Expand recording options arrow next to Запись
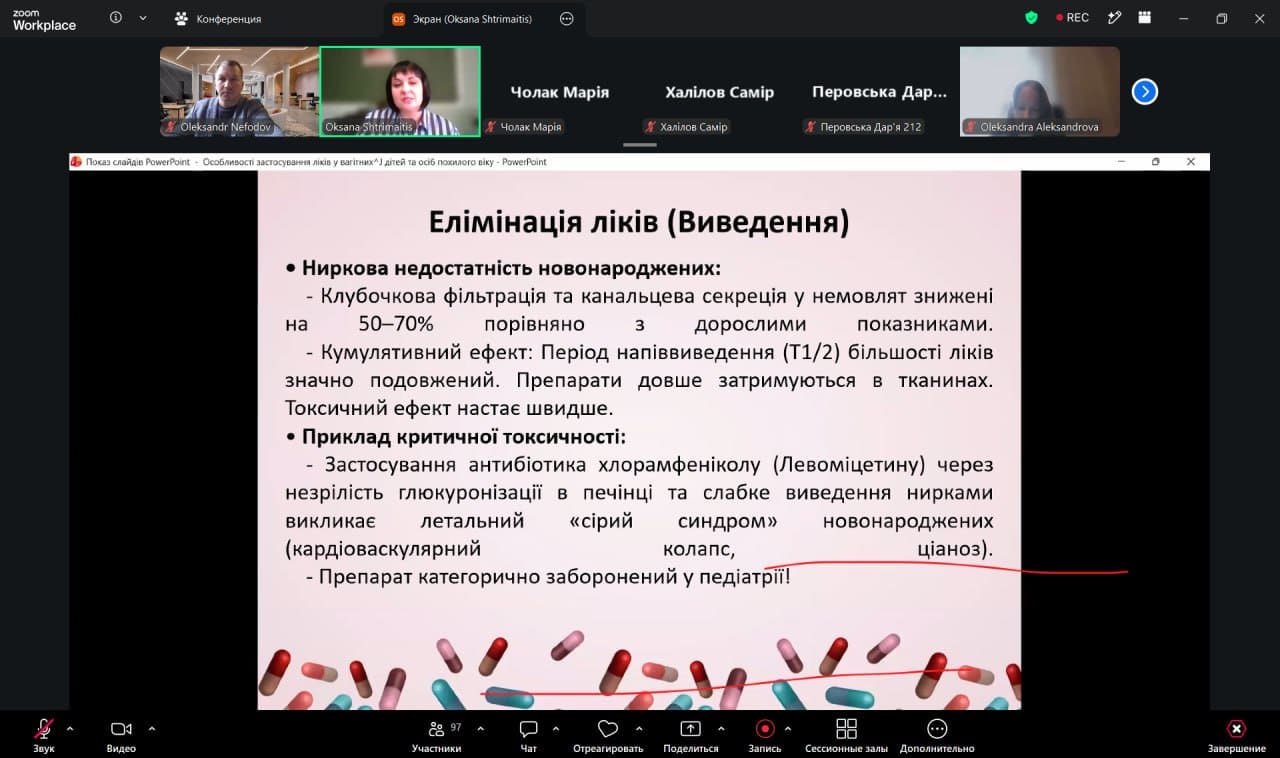This screenshot has height=758, width=1280. click(788, 728)
